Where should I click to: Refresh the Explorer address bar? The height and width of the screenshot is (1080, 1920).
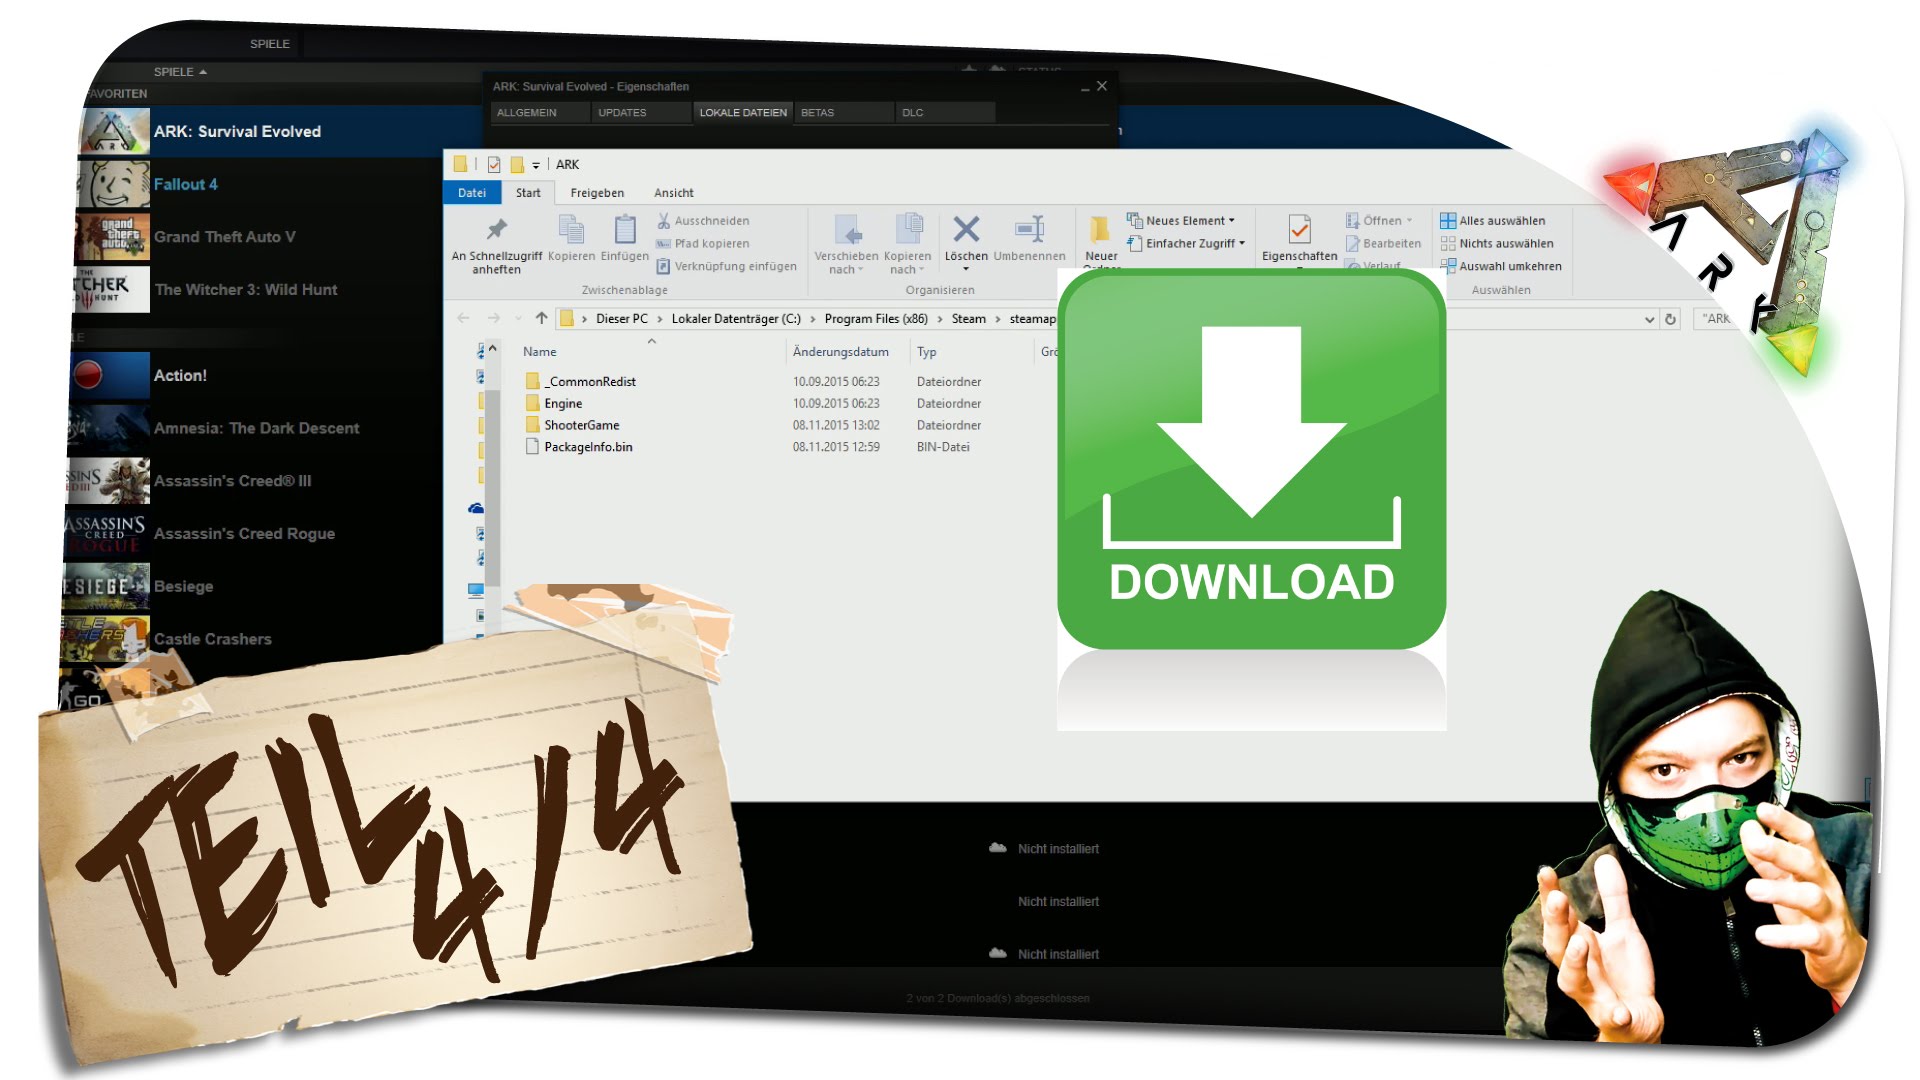[1670, 320]
